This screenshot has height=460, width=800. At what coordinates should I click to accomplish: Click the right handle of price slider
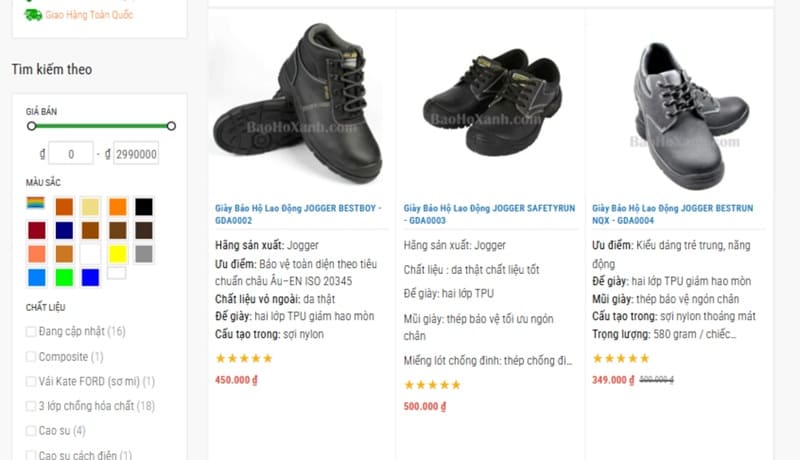click(x=171, y=126)
